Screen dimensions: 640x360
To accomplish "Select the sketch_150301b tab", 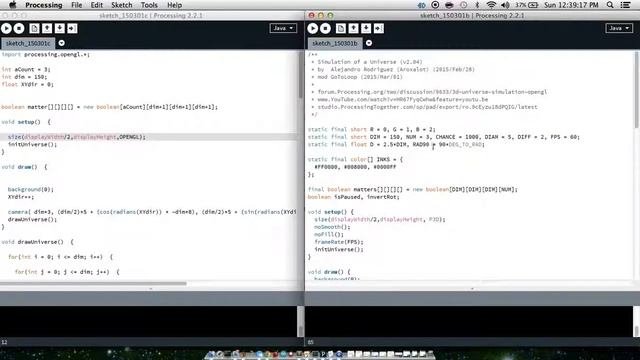I will pos(335,43).
